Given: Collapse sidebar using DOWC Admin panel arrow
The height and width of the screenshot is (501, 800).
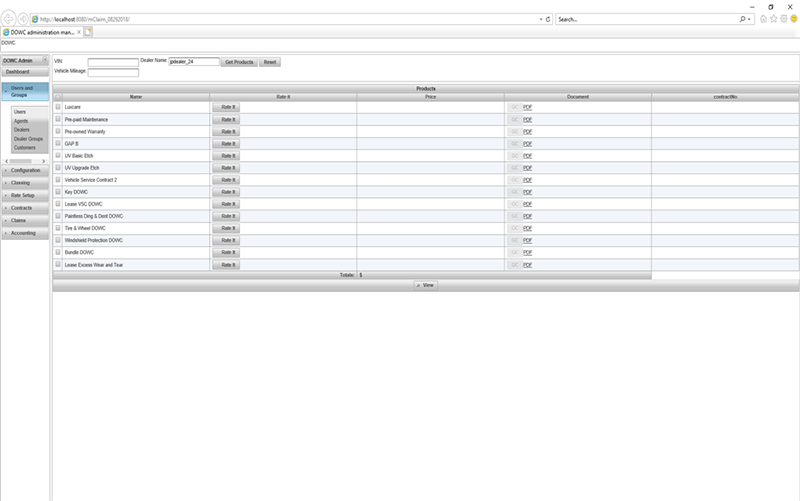Looking at the screenshot, I should (x=44, y=62).
